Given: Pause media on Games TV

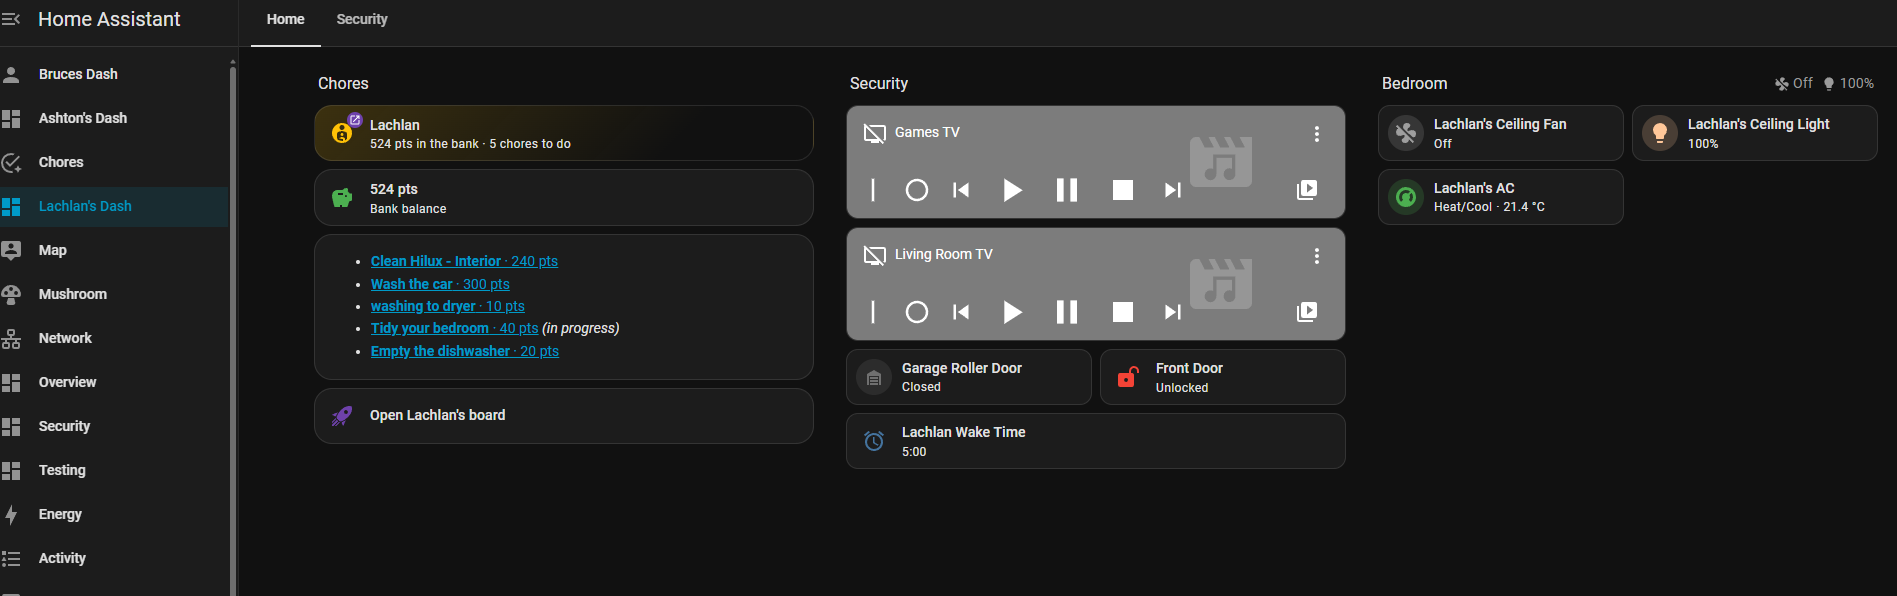Looking at the screenshot, I should pyautogui.click(x=1067, y=190).
